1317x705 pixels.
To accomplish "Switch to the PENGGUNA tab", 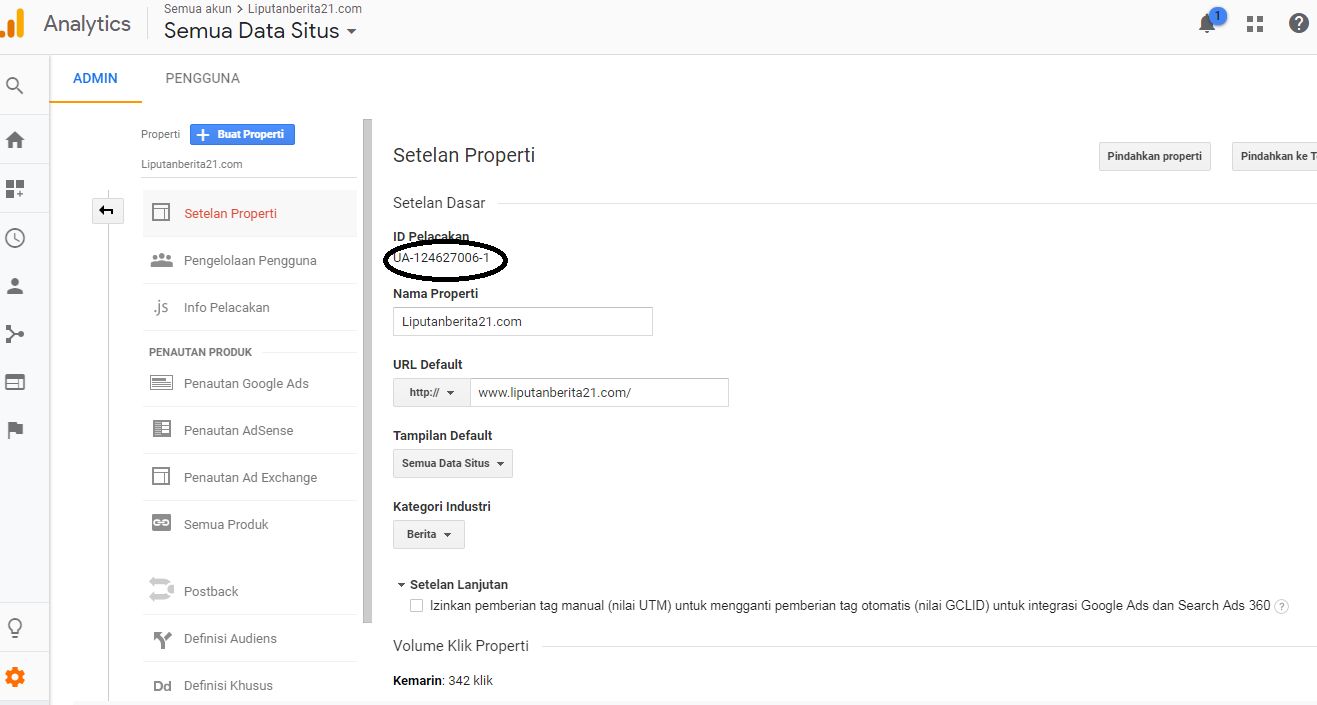I will pos(202,77).
